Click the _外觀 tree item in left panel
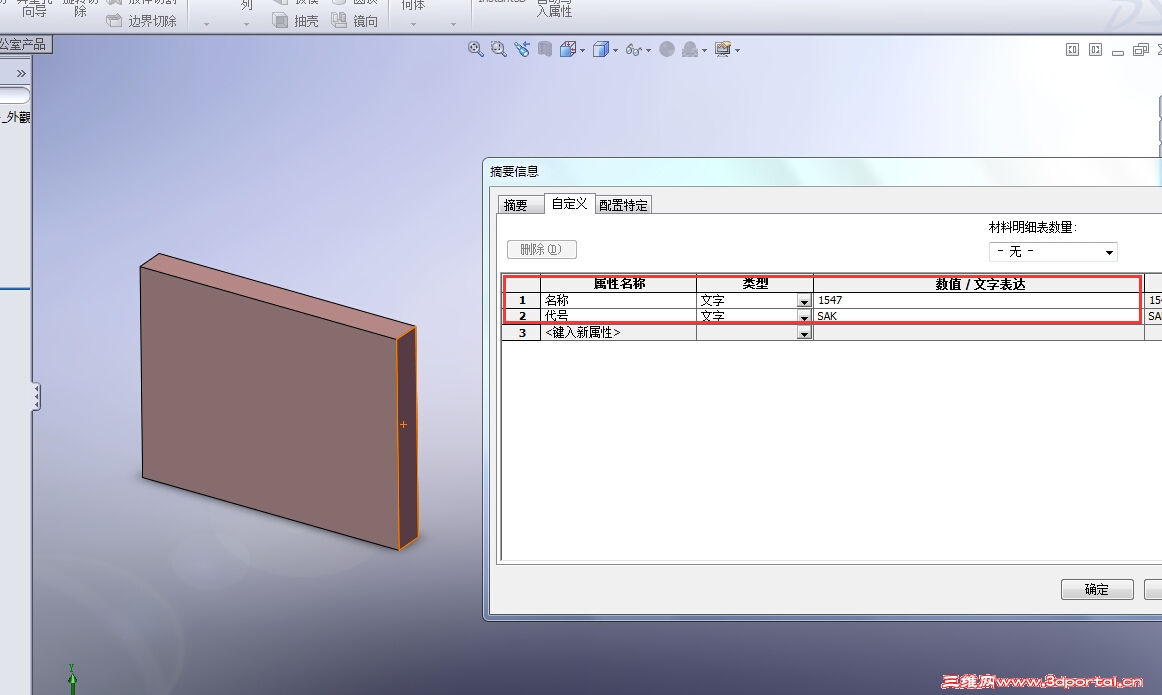Viewport: 1162px width, 695px height. pos(16,116)
